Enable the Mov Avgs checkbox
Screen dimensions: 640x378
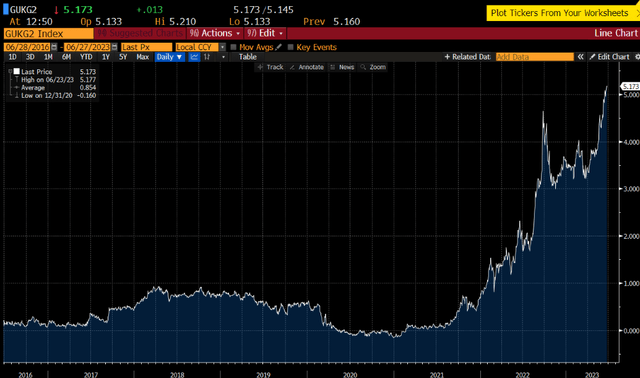click(233, 47)
